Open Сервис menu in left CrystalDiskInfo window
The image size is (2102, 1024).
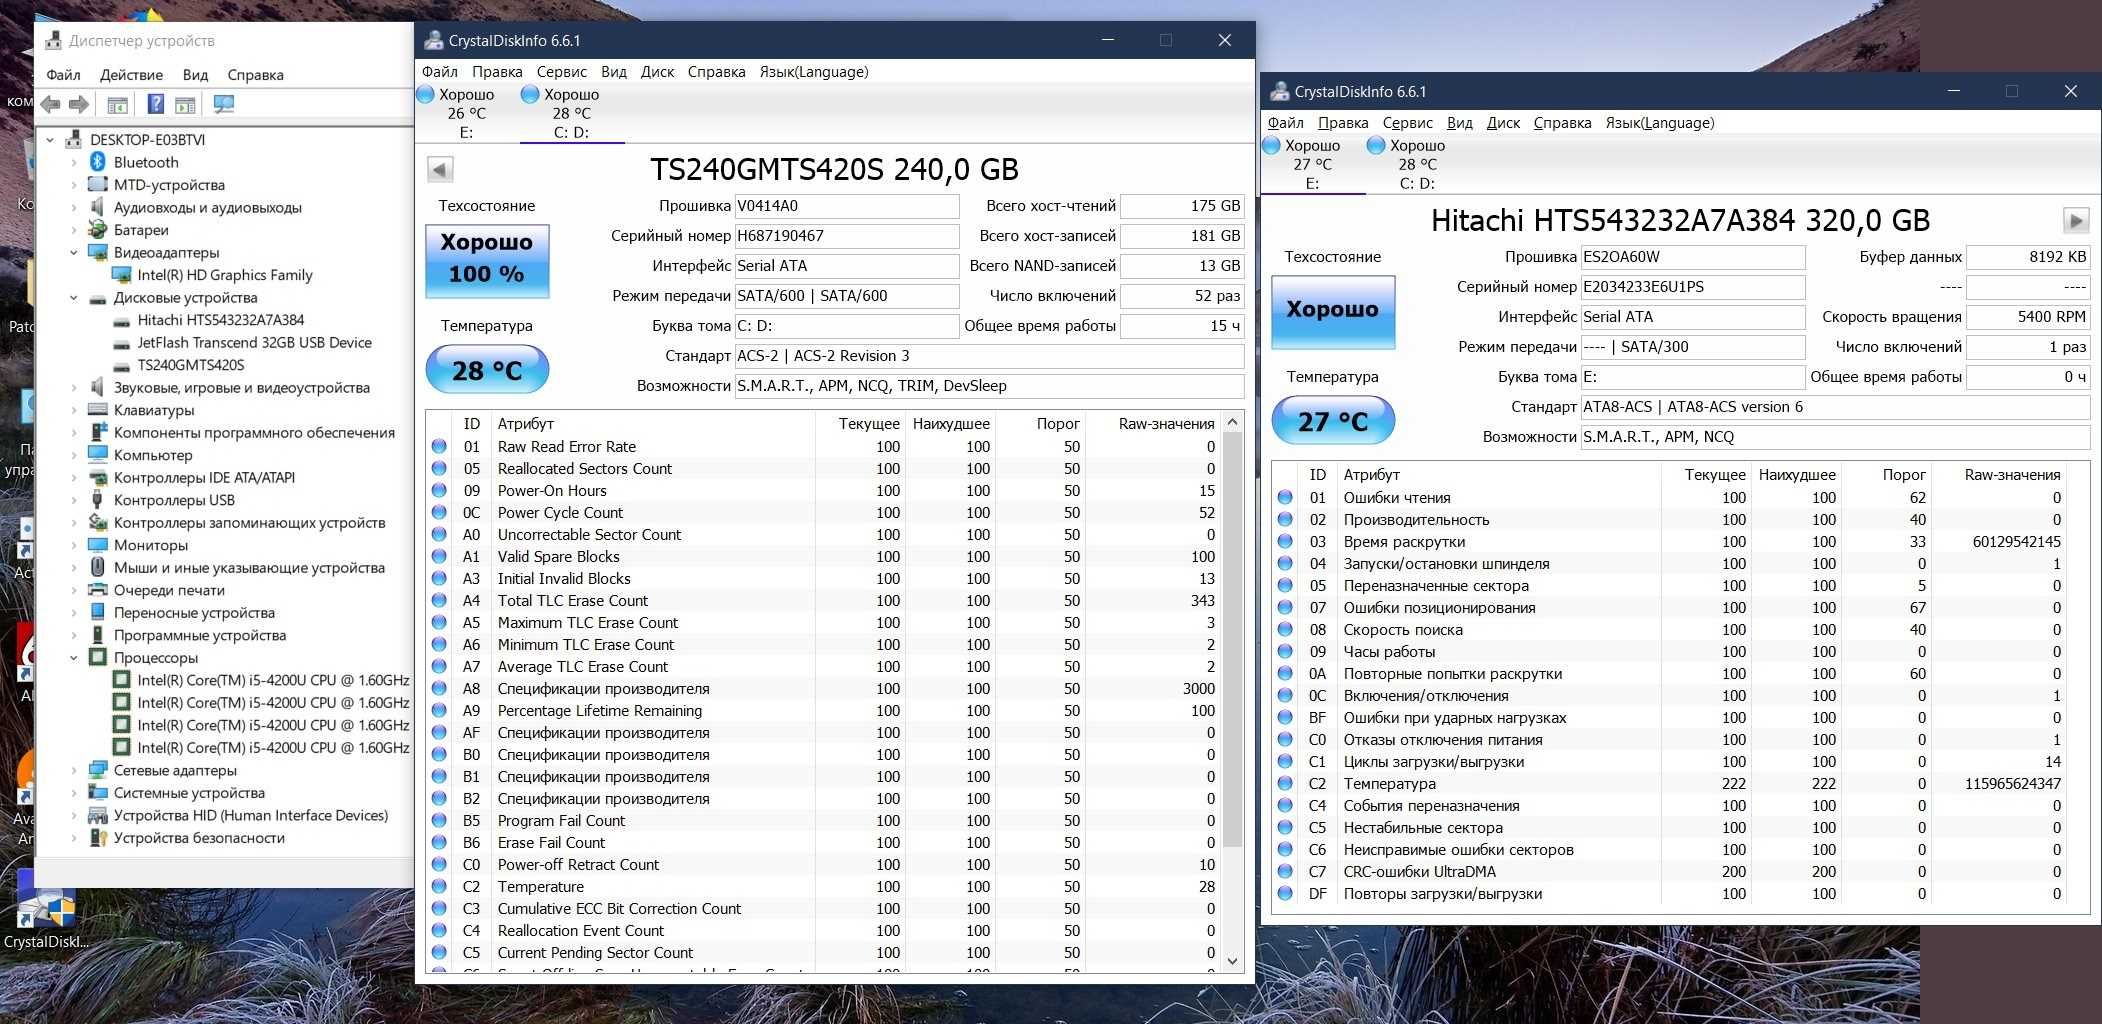(x=562, y=72)
